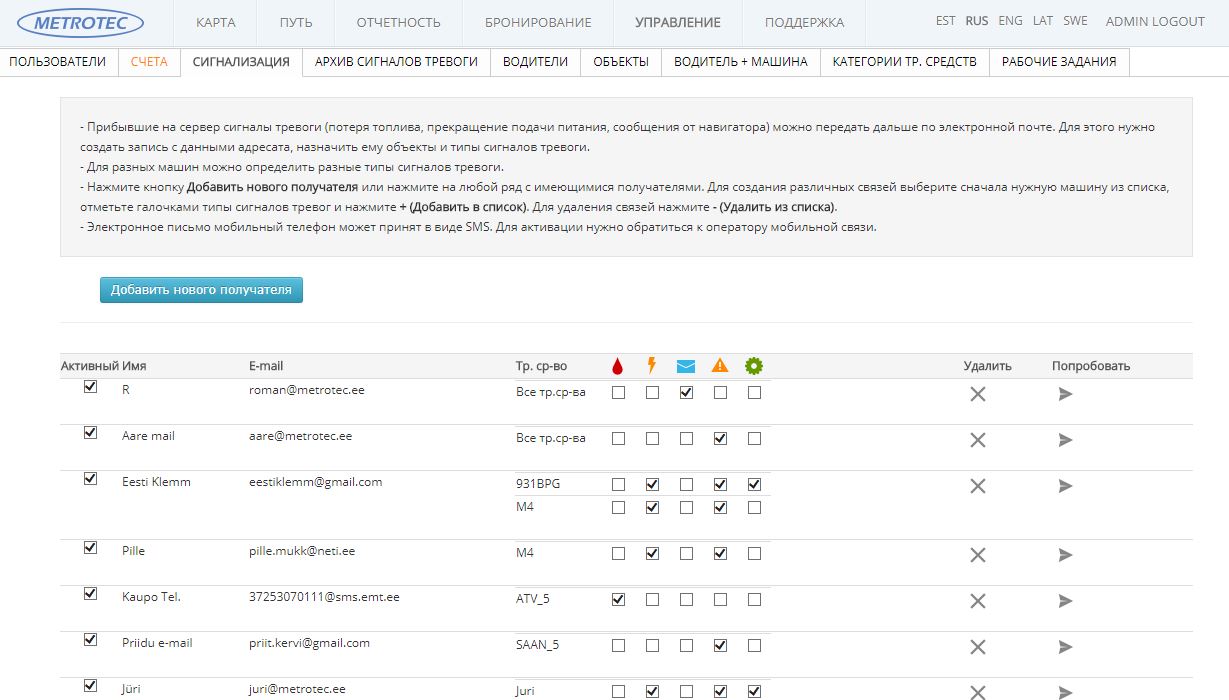The image size is (1229, 700).
Task: Click Добавить нового получателя button
Action: tap(201, 290)
